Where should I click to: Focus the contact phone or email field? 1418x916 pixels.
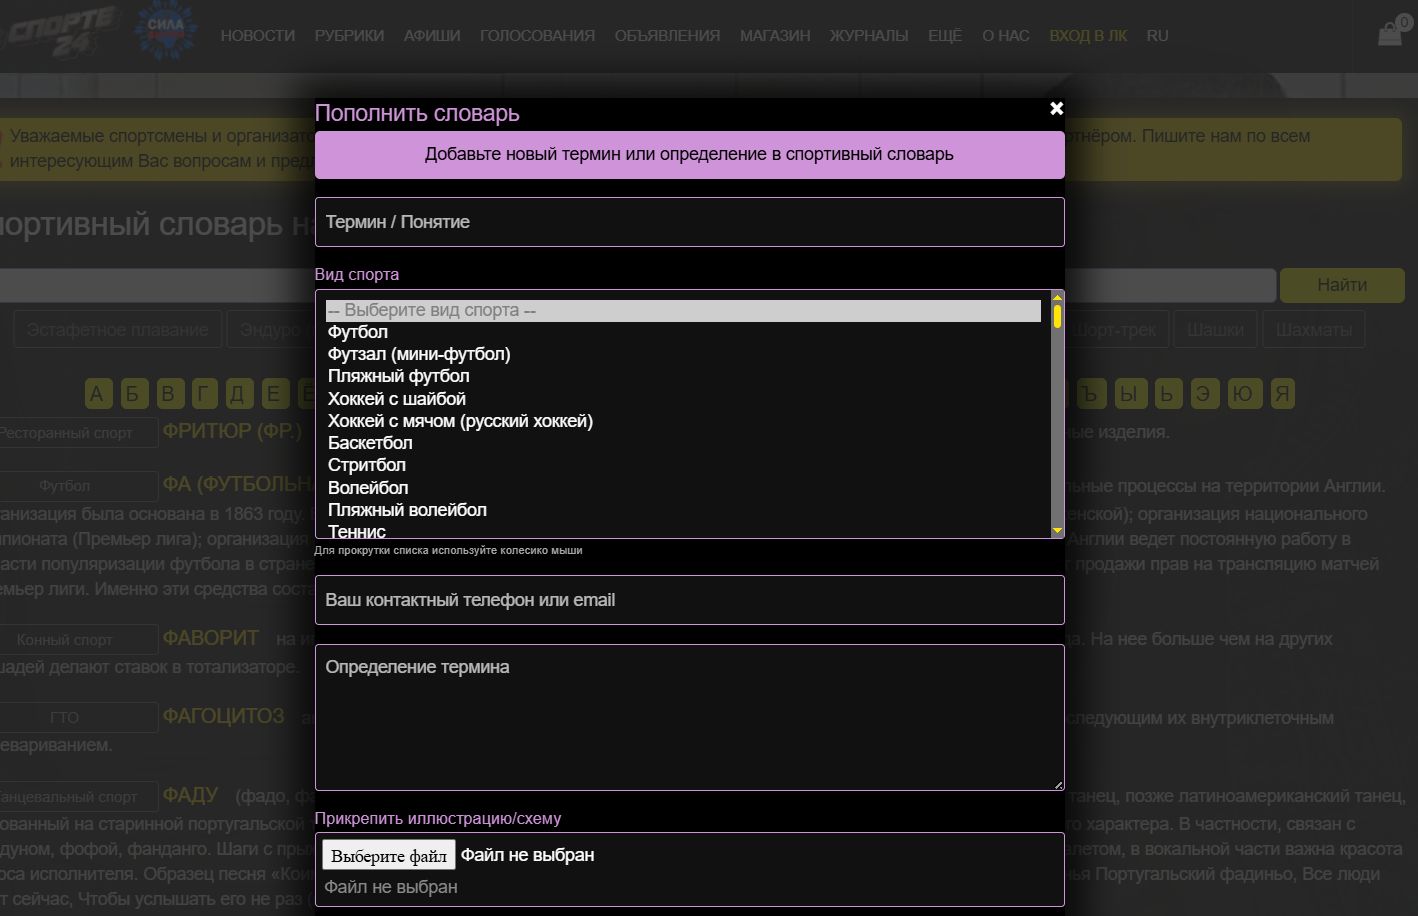[x=689, y=600]
